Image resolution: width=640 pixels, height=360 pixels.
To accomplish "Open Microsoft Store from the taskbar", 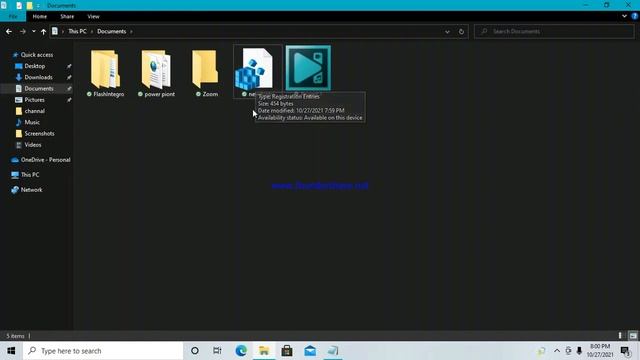I will 287,351.
